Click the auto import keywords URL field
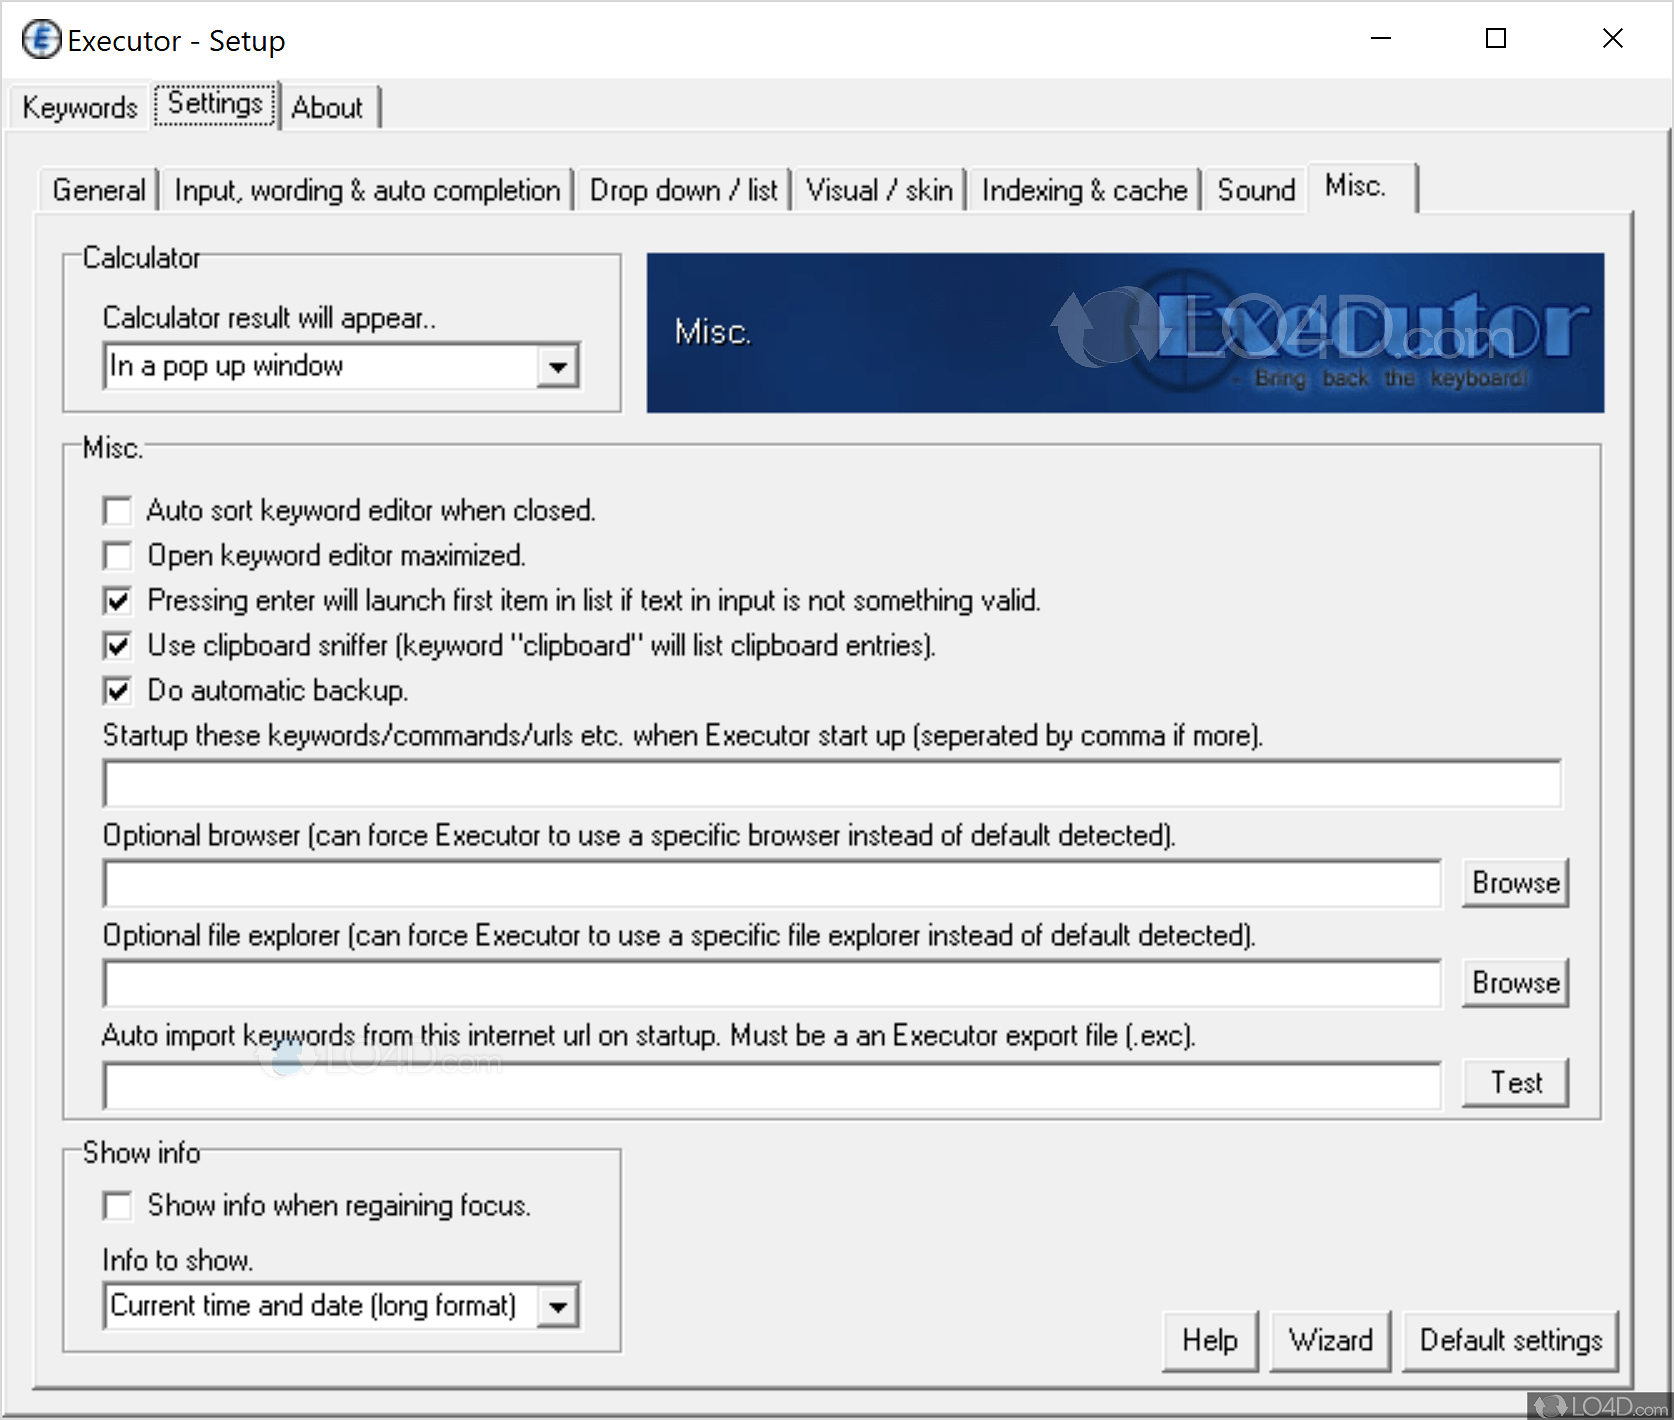This screenshot has width=1674, height=1420. [772, 1085]
